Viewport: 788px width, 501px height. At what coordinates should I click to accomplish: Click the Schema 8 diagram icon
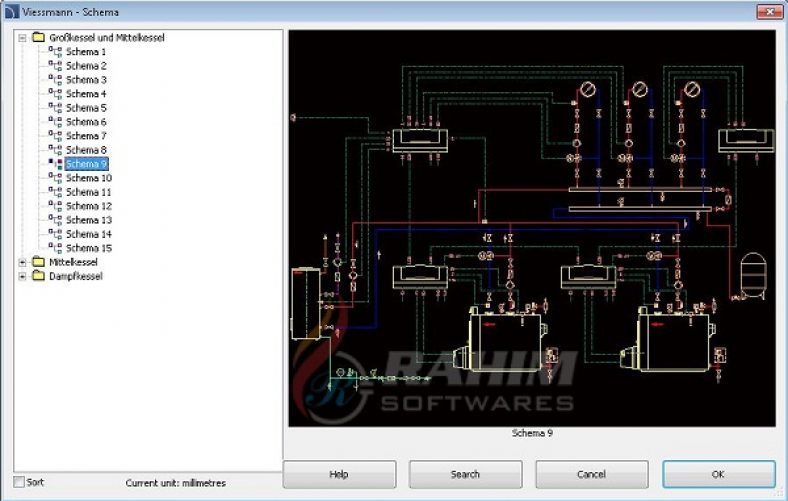(x=55, y=150)
